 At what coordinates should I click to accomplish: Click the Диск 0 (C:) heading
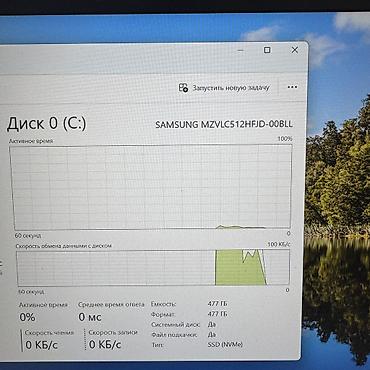pos(47,123)
